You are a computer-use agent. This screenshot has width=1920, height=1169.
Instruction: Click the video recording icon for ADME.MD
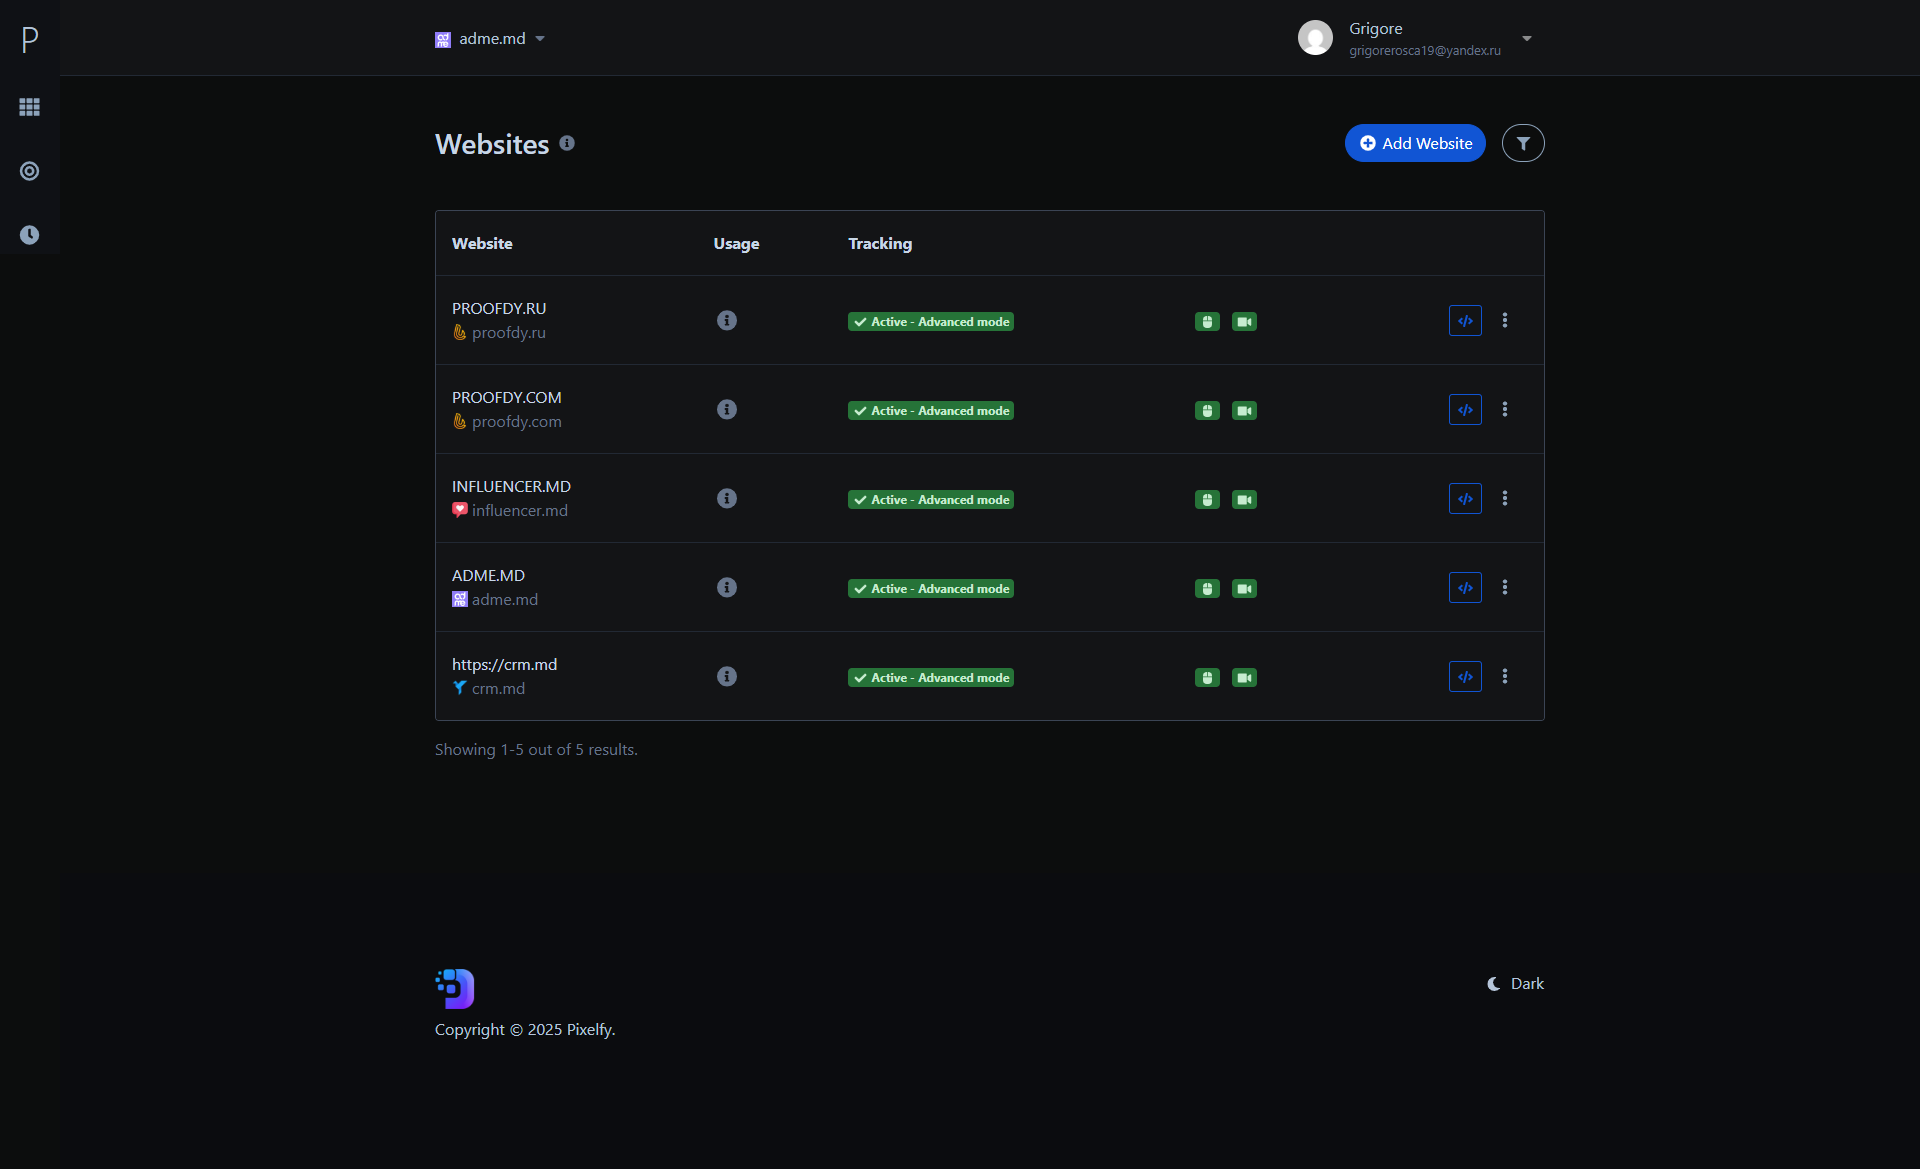(1244, 588)
